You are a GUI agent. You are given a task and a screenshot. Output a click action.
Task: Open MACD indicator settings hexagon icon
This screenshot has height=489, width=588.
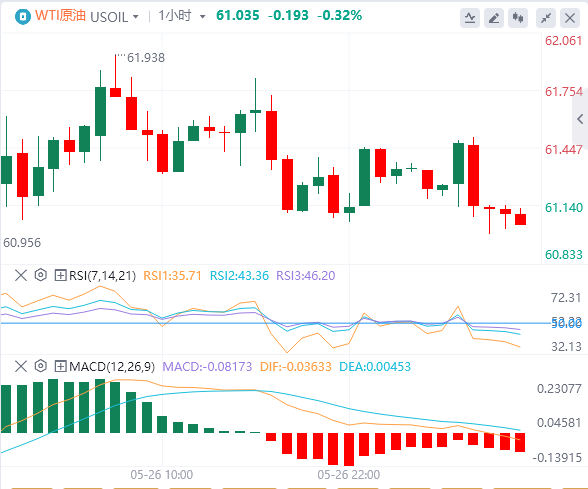pos(40,366)
